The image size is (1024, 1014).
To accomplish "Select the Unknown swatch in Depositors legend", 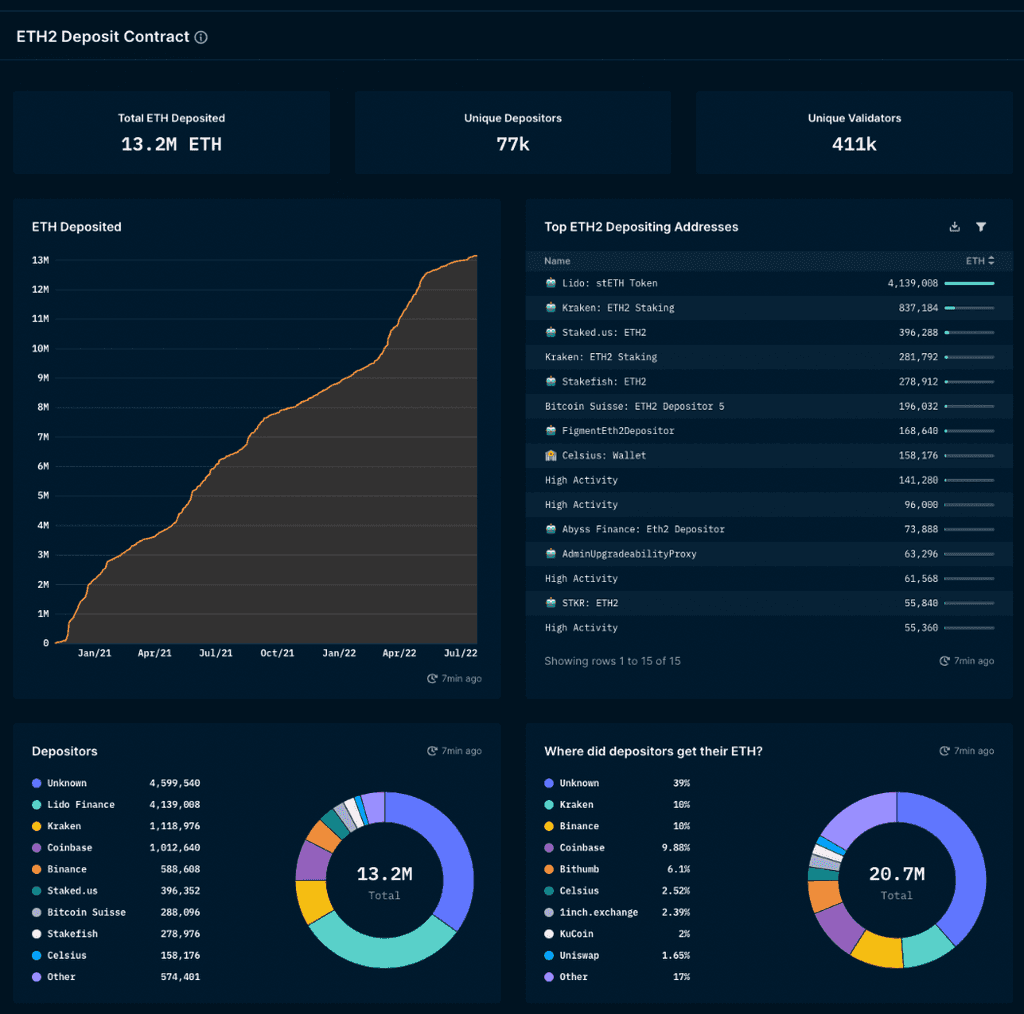I will pyautogui.click(x=37, y=783).
